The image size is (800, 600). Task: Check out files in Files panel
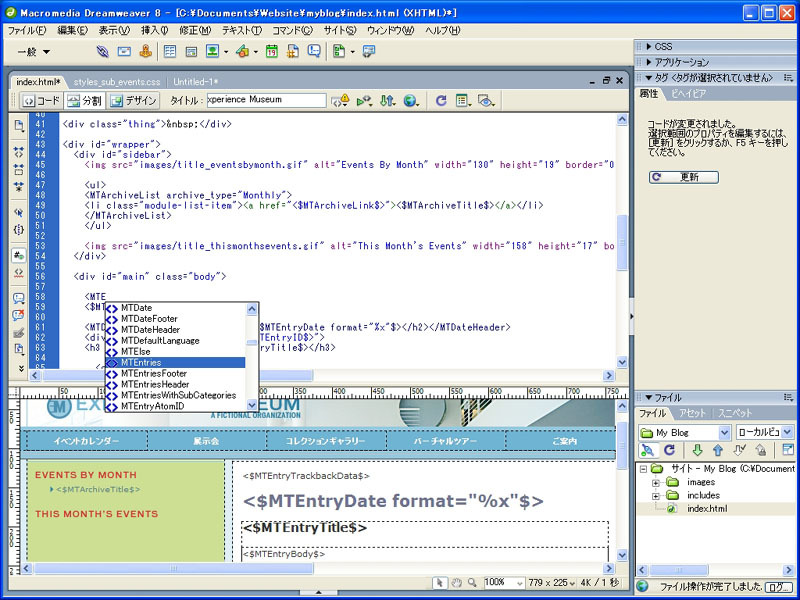coord(739,450)
